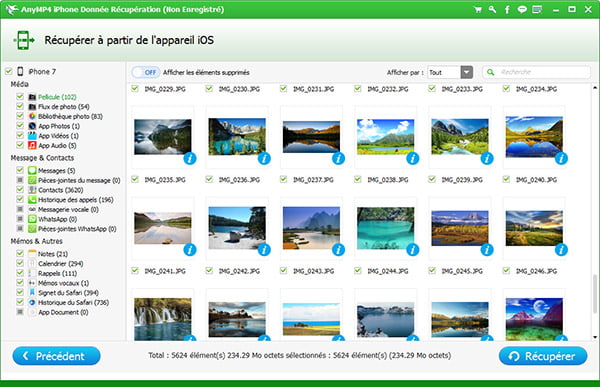
Task: Select Pellicule (102) category
Action: pos(57,97)
